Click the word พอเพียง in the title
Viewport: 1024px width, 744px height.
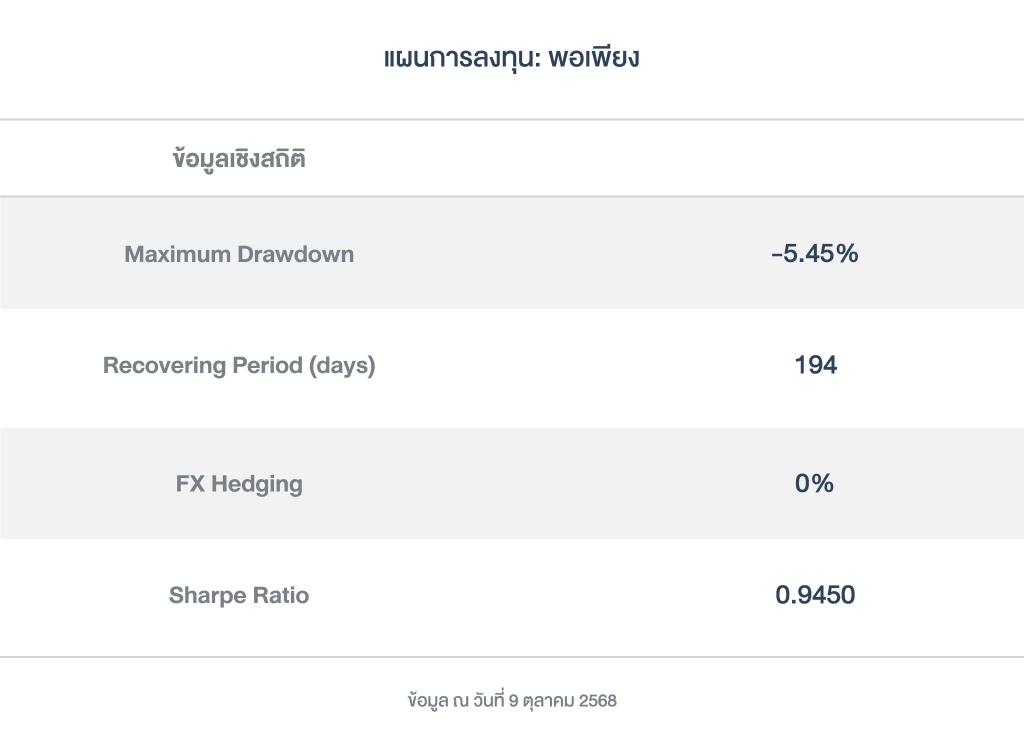[594, 58]
